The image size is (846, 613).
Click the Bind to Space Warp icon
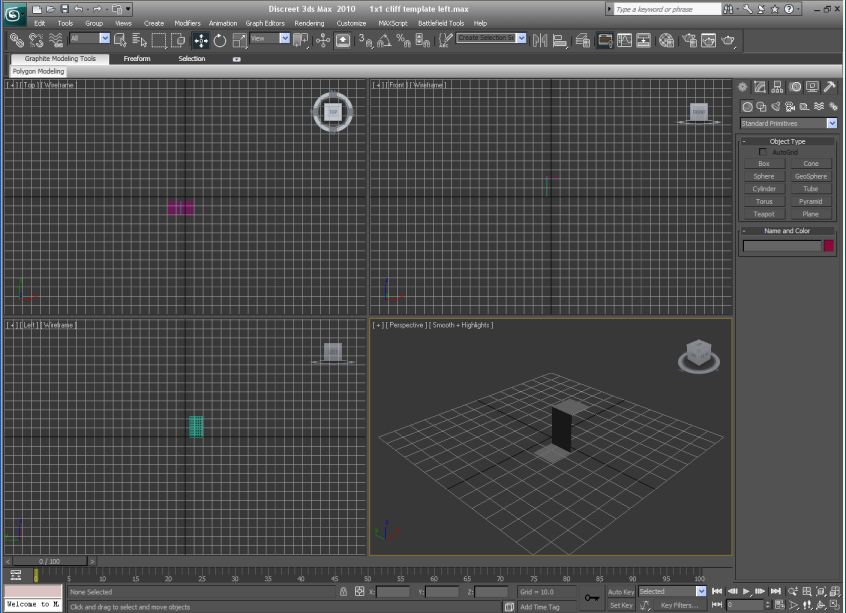tap(56, 40)
